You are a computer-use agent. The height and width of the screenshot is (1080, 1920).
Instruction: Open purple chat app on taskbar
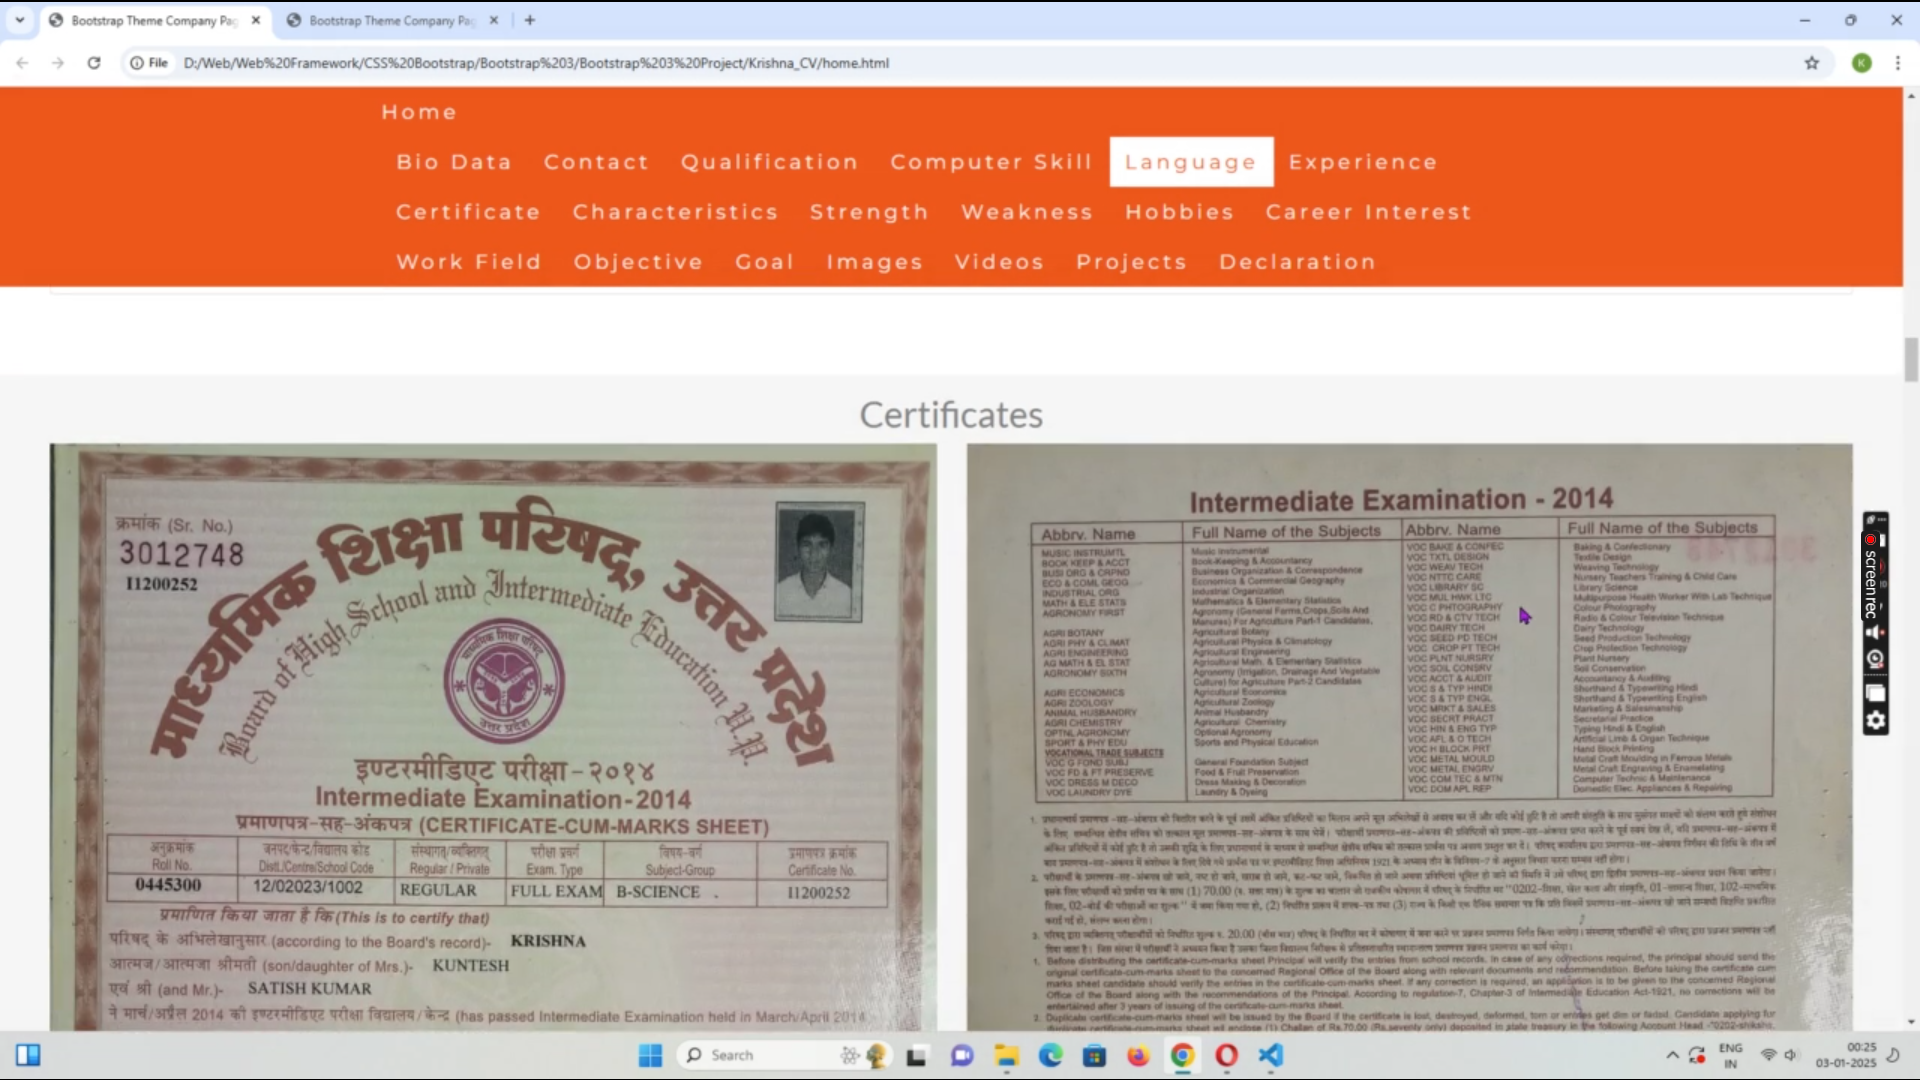[x=962, y=1055]
